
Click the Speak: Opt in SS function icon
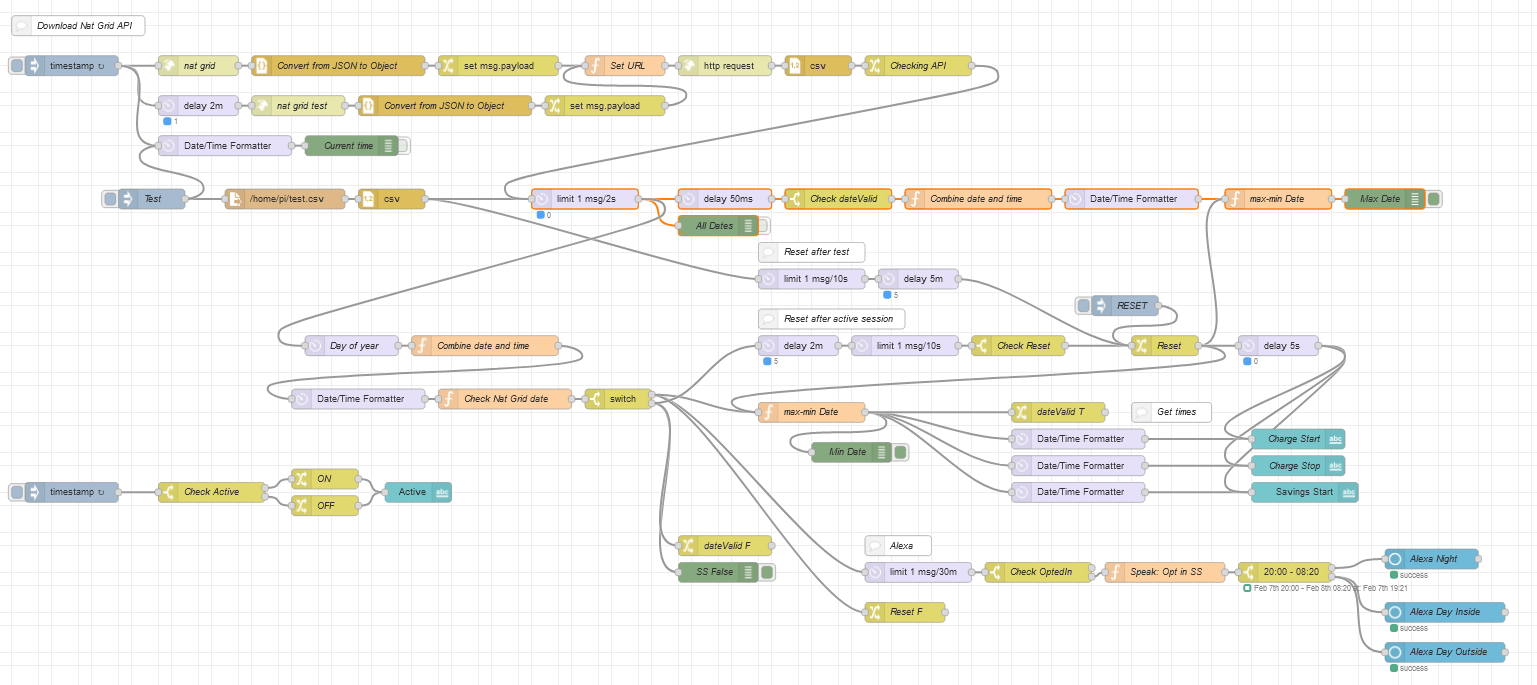point(1115,572)
